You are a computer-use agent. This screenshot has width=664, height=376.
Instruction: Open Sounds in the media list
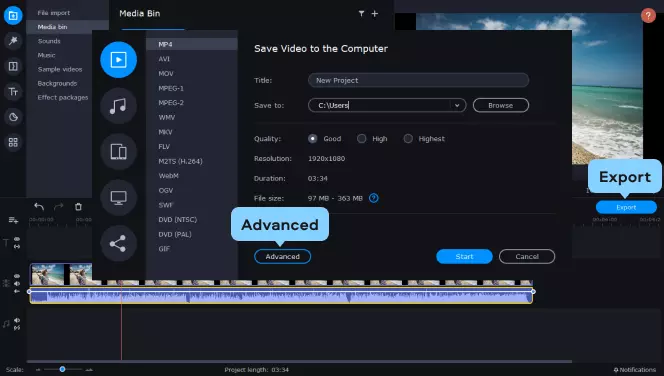49,41
